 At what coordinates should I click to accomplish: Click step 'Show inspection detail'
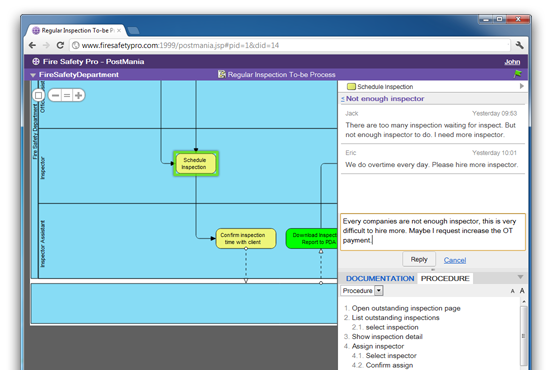click(387, 337)
